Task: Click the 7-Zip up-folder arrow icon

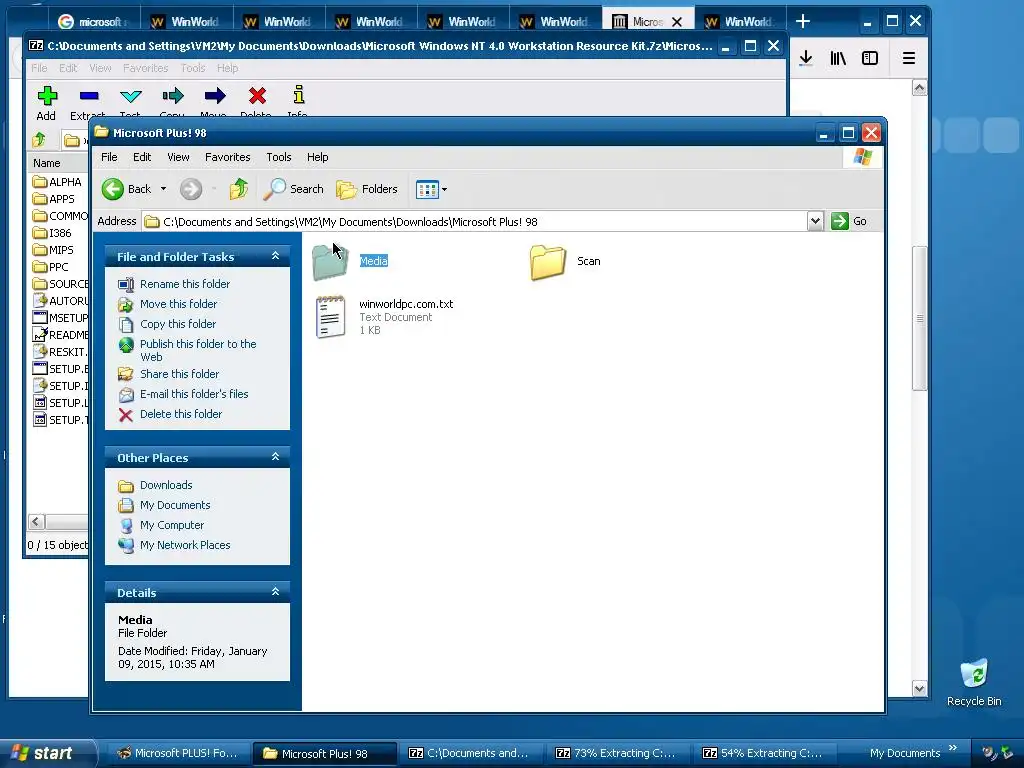Action: tap(39, 139)
